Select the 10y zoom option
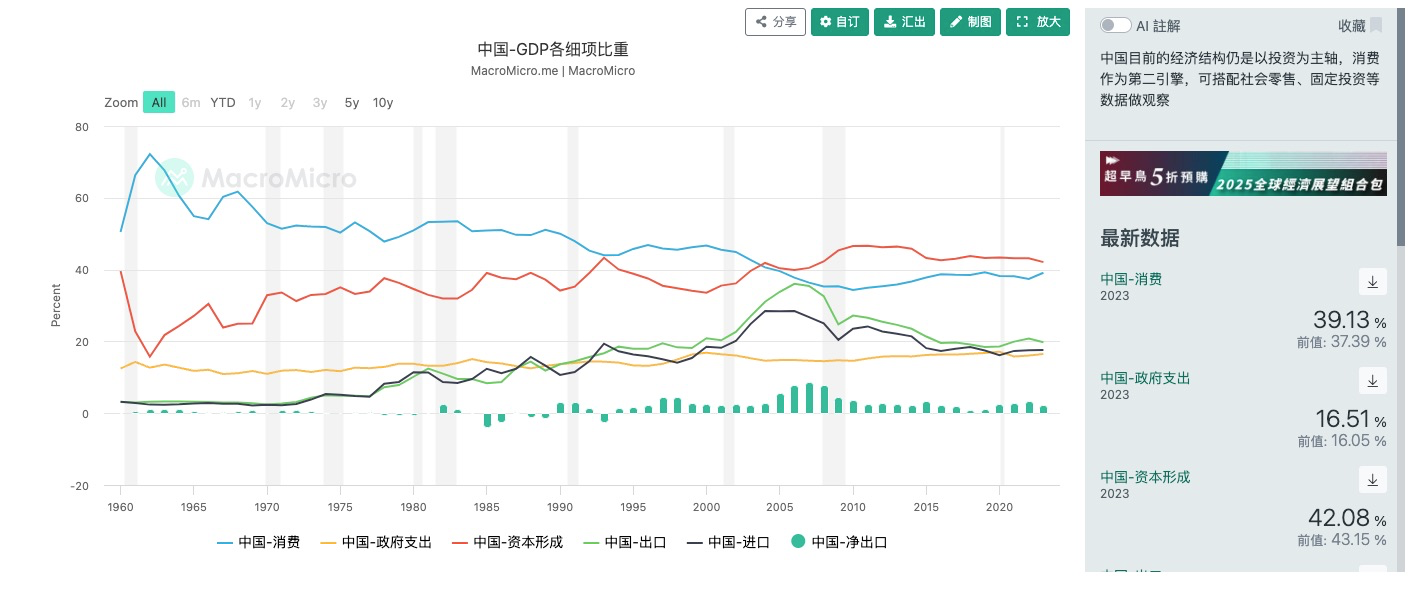 click(382, 102)
